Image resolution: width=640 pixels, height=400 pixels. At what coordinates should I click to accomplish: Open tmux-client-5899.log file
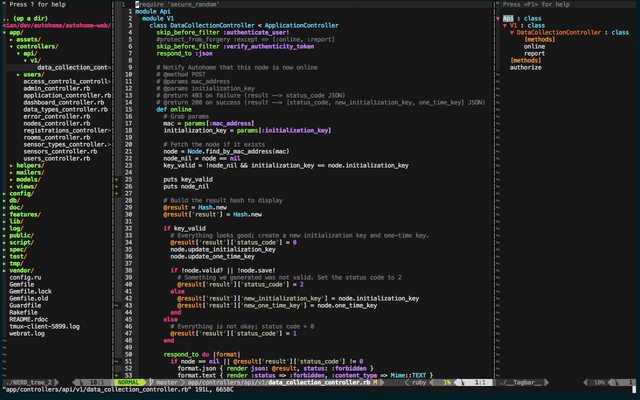[44, 327]
